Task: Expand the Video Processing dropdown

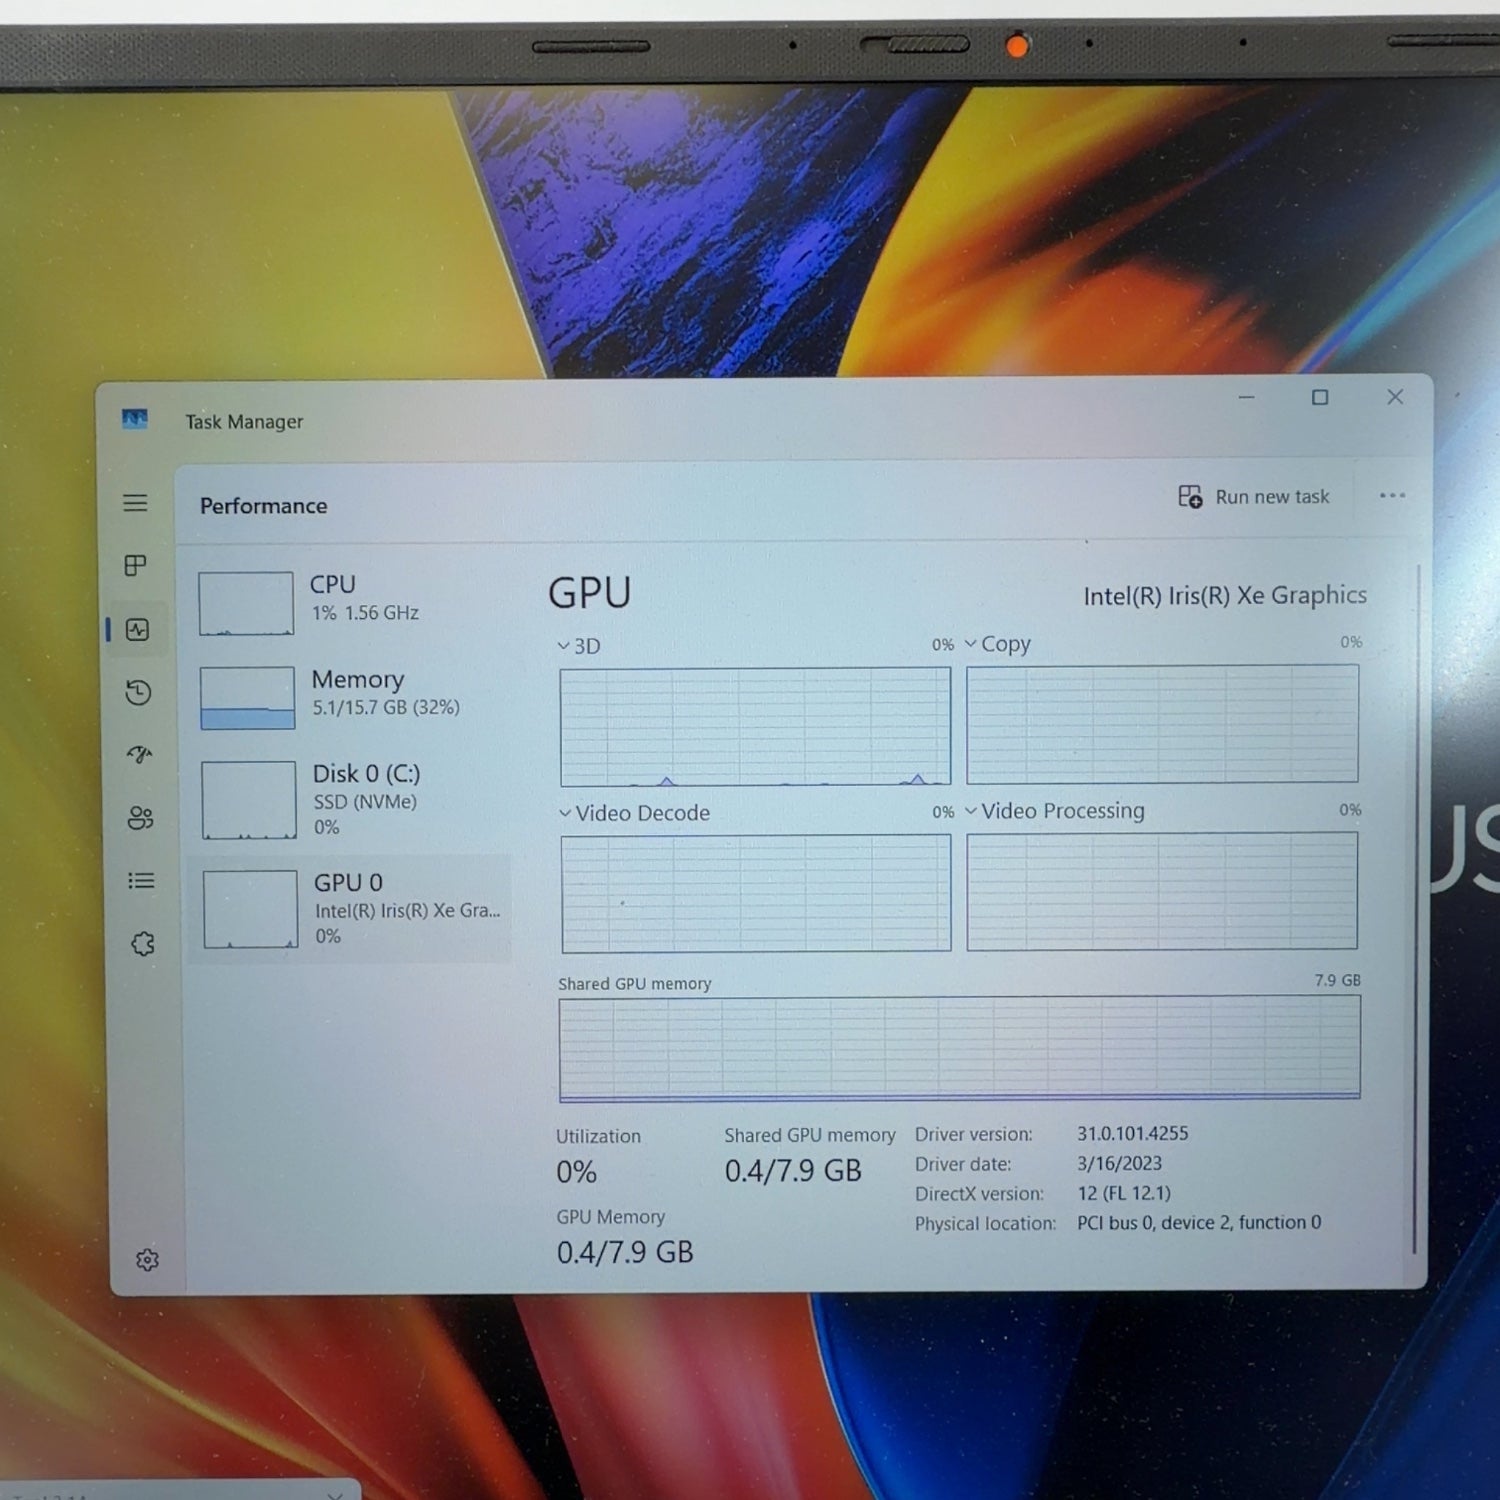Action: [1054, 811]
